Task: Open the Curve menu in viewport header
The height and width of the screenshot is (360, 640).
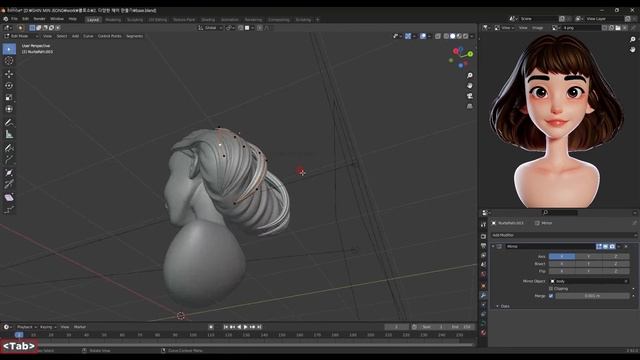Action: coord(88,36)
